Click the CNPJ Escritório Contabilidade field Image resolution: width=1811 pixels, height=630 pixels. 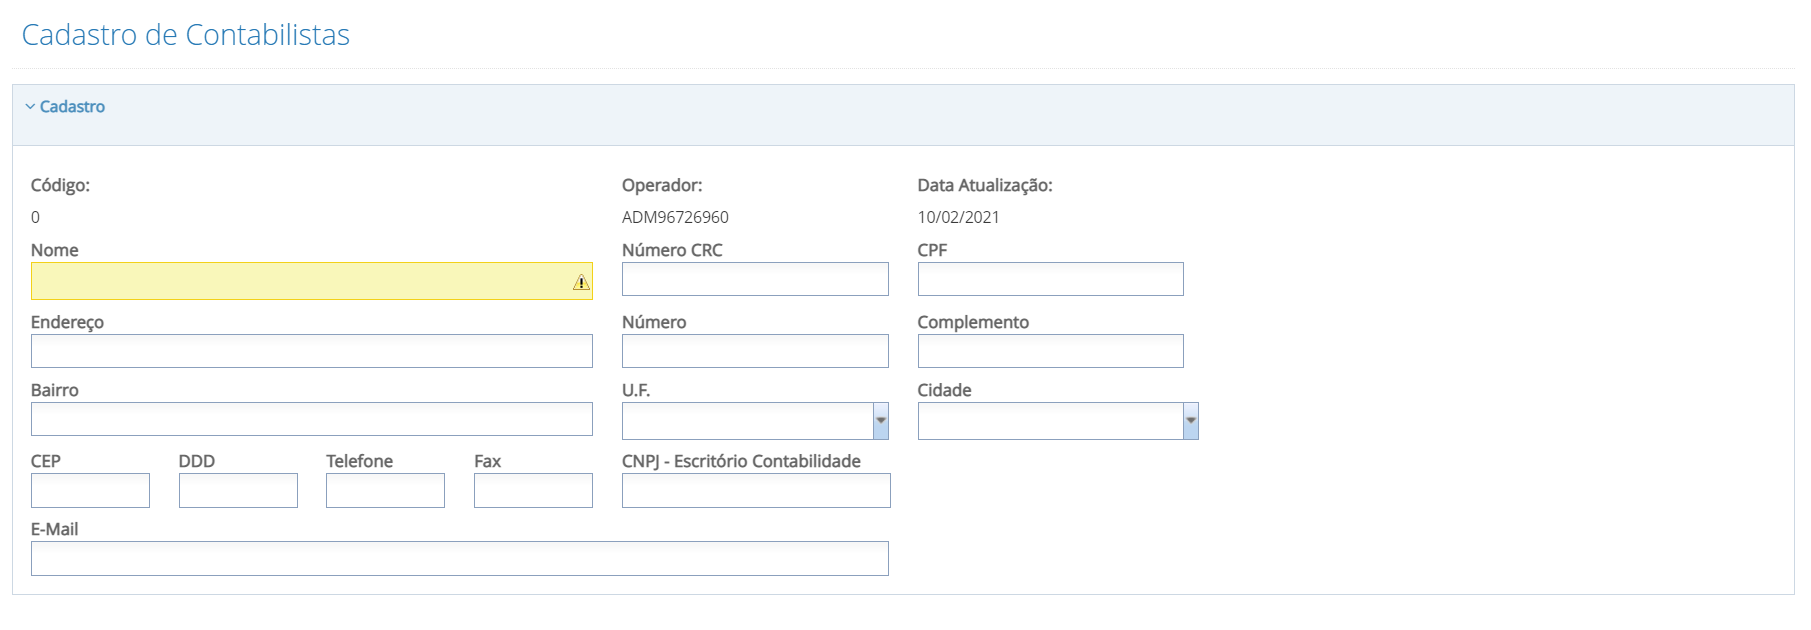[756, 491]
